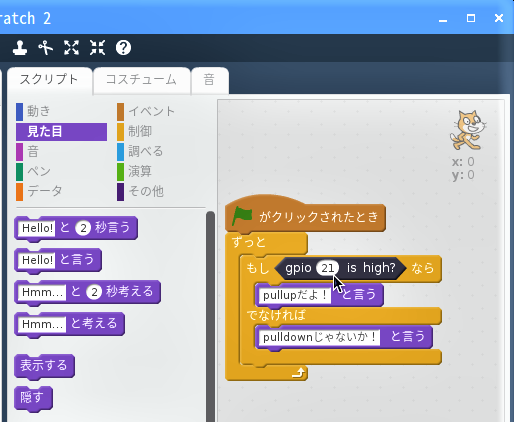Select the Delete scissors tool

click(x=46, y=48)
